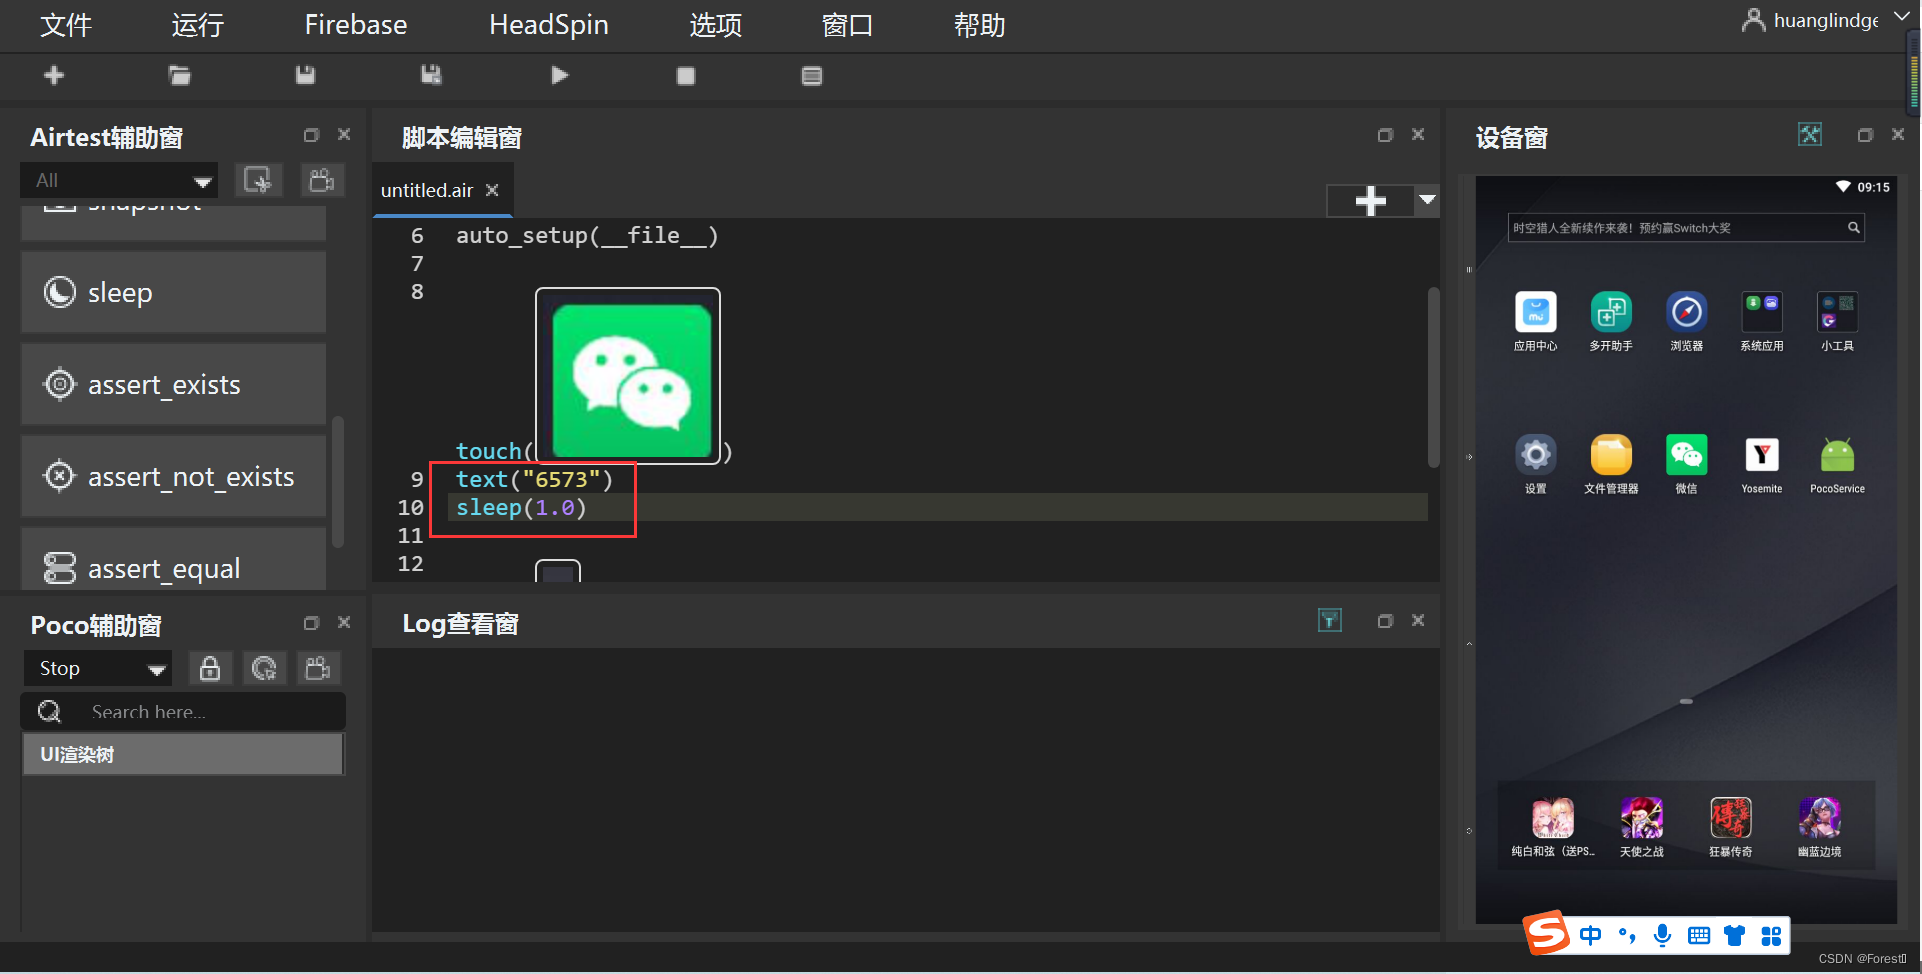Click the device window tools icon
This screenshot has height=974, width=1922.
pos(1810,134)
